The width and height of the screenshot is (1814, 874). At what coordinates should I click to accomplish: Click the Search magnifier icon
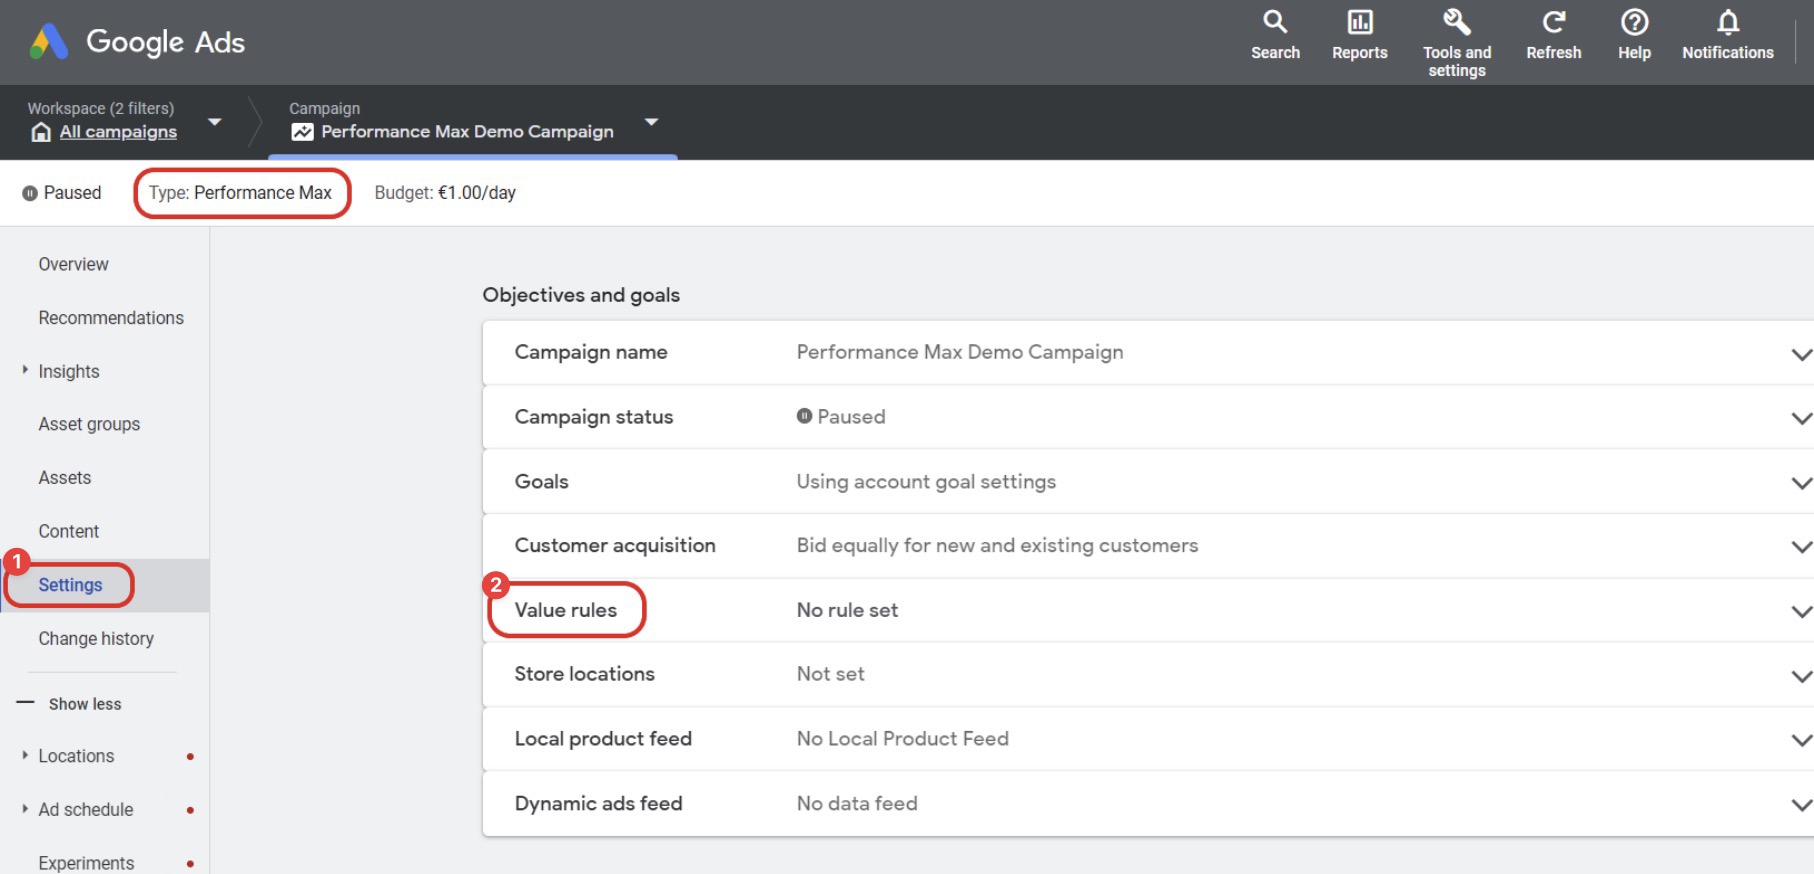click(x=1275, y=22)
